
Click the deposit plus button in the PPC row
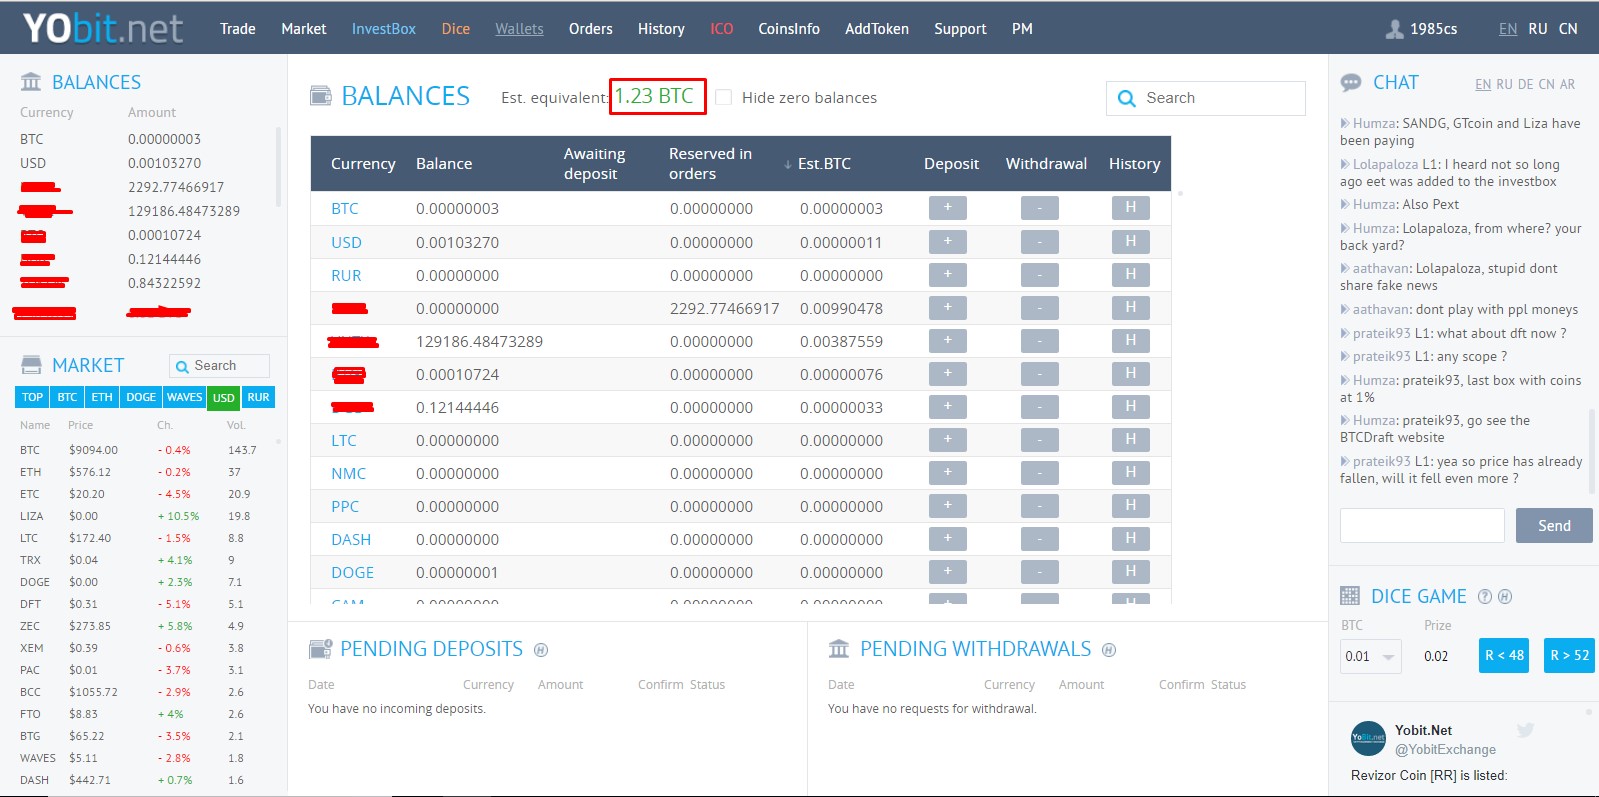(947, 506)
